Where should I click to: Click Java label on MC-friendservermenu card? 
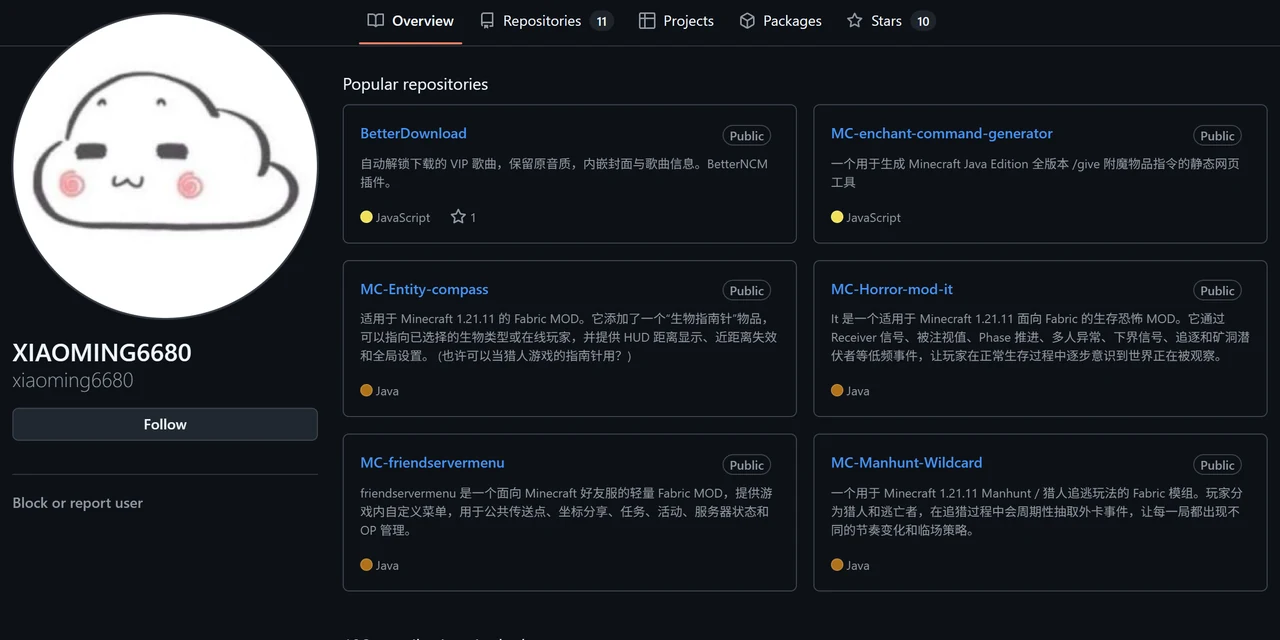[x=388, y=566]
